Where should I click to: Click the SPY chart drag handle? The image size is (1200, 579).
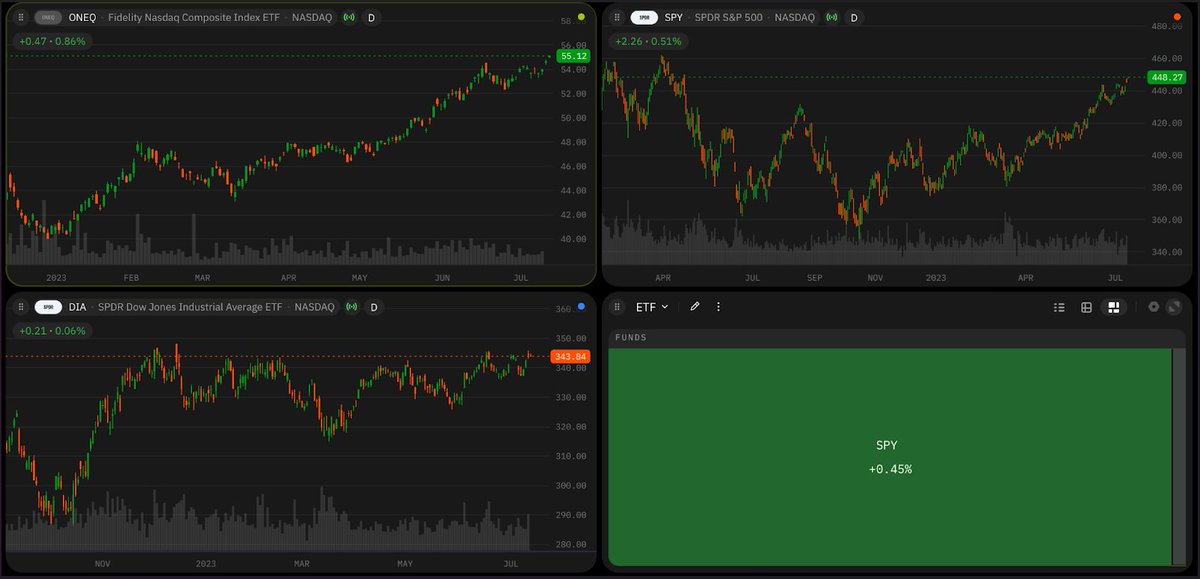tap(617, 17)
